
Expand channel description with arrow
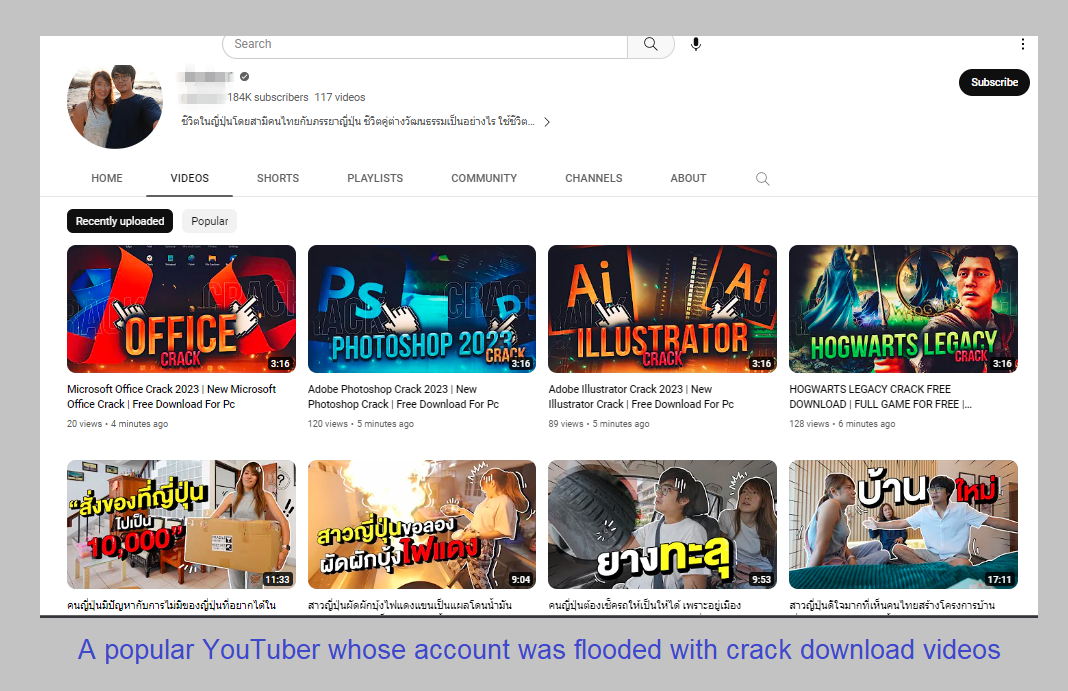coord(546,122)
